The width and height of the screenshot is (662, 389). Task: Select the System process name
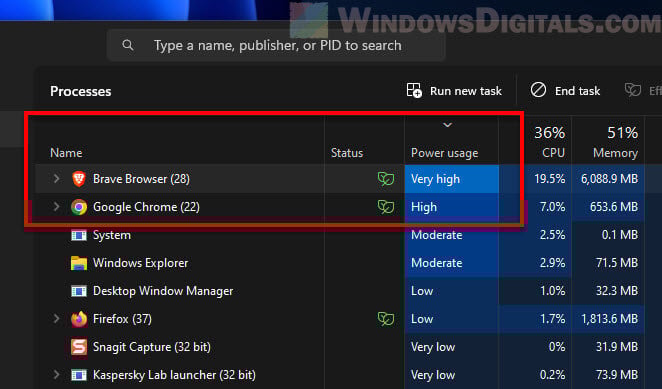111,235
